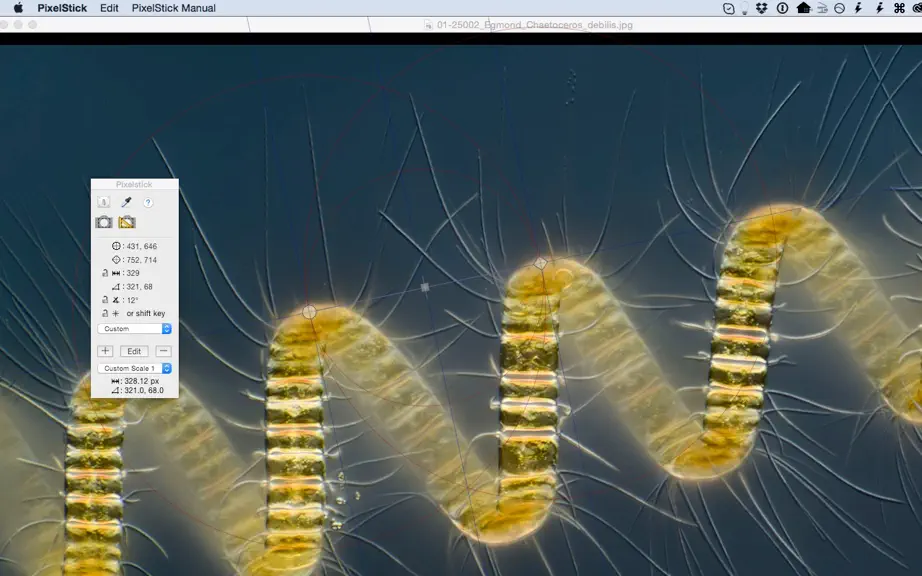The width and height of the screenshot is (922, 576).
Task: Open the PixelStick help question mark
Action: point(148,202)
